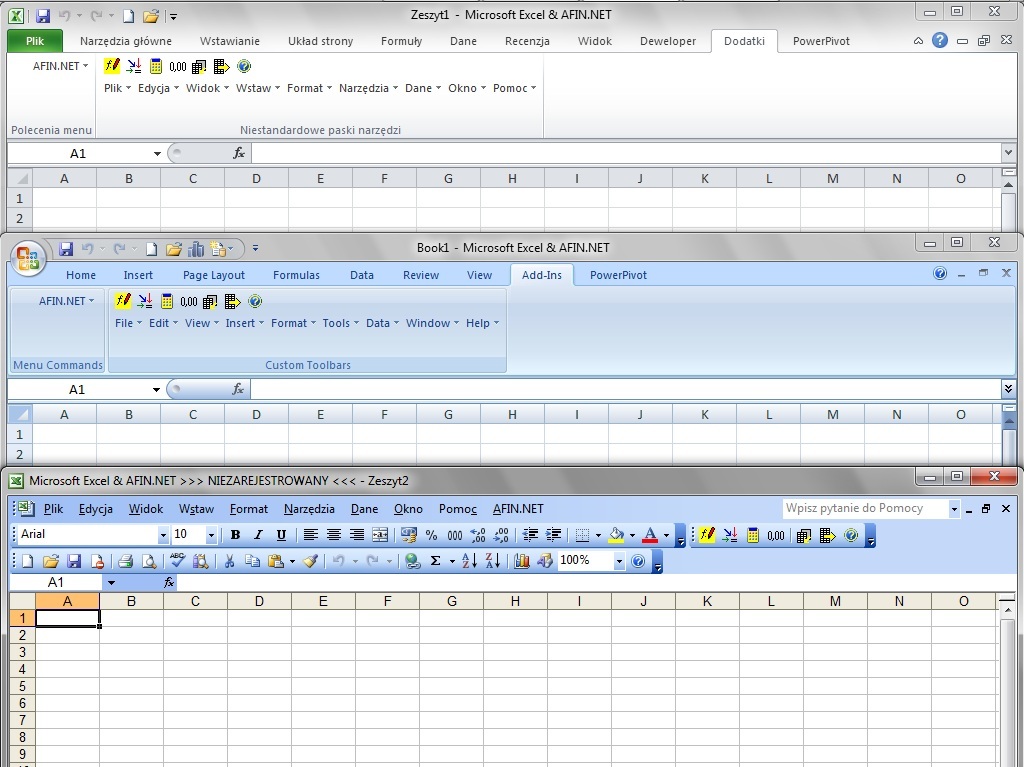Switch to Deweloper tab in Zeszyt1 window
Viewport: 1024px width, 767px height.
(x=667, y=41)
